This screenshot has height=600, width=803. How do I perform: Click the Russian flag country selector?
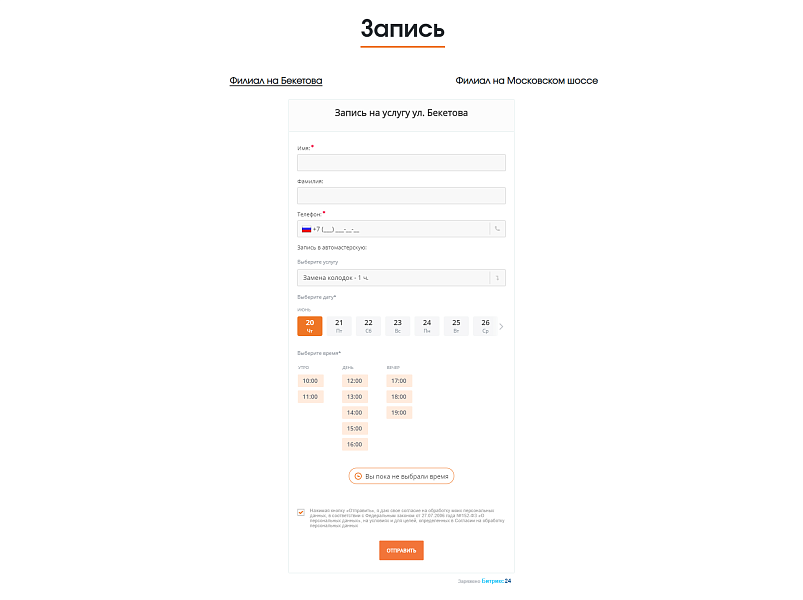pyautogui.click(x=306, y=229)
